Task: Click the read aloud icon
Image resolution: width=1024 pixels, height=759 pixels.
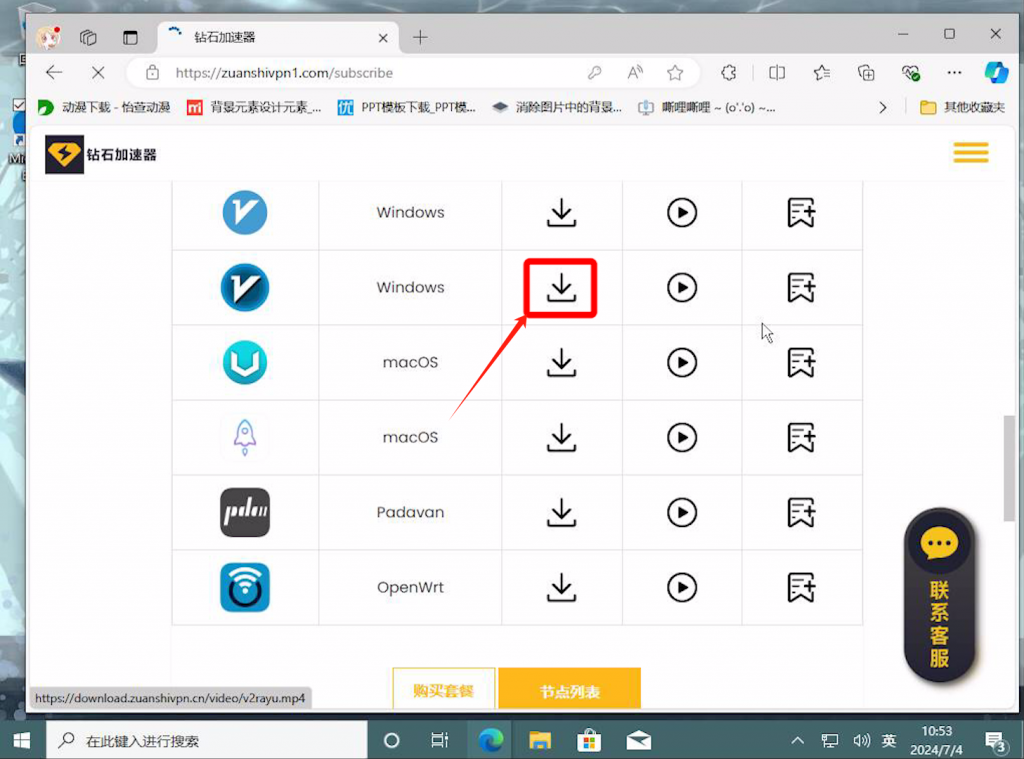Action: pyautogui.click(x=635, y=73)
